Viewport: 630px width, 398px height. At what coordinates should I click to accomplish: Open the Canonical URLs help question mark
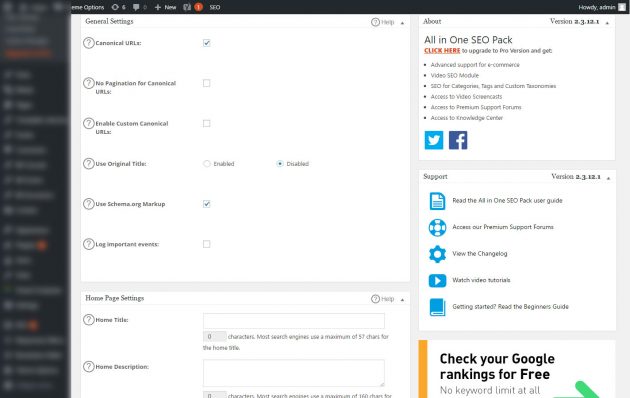tap(88, 43)
